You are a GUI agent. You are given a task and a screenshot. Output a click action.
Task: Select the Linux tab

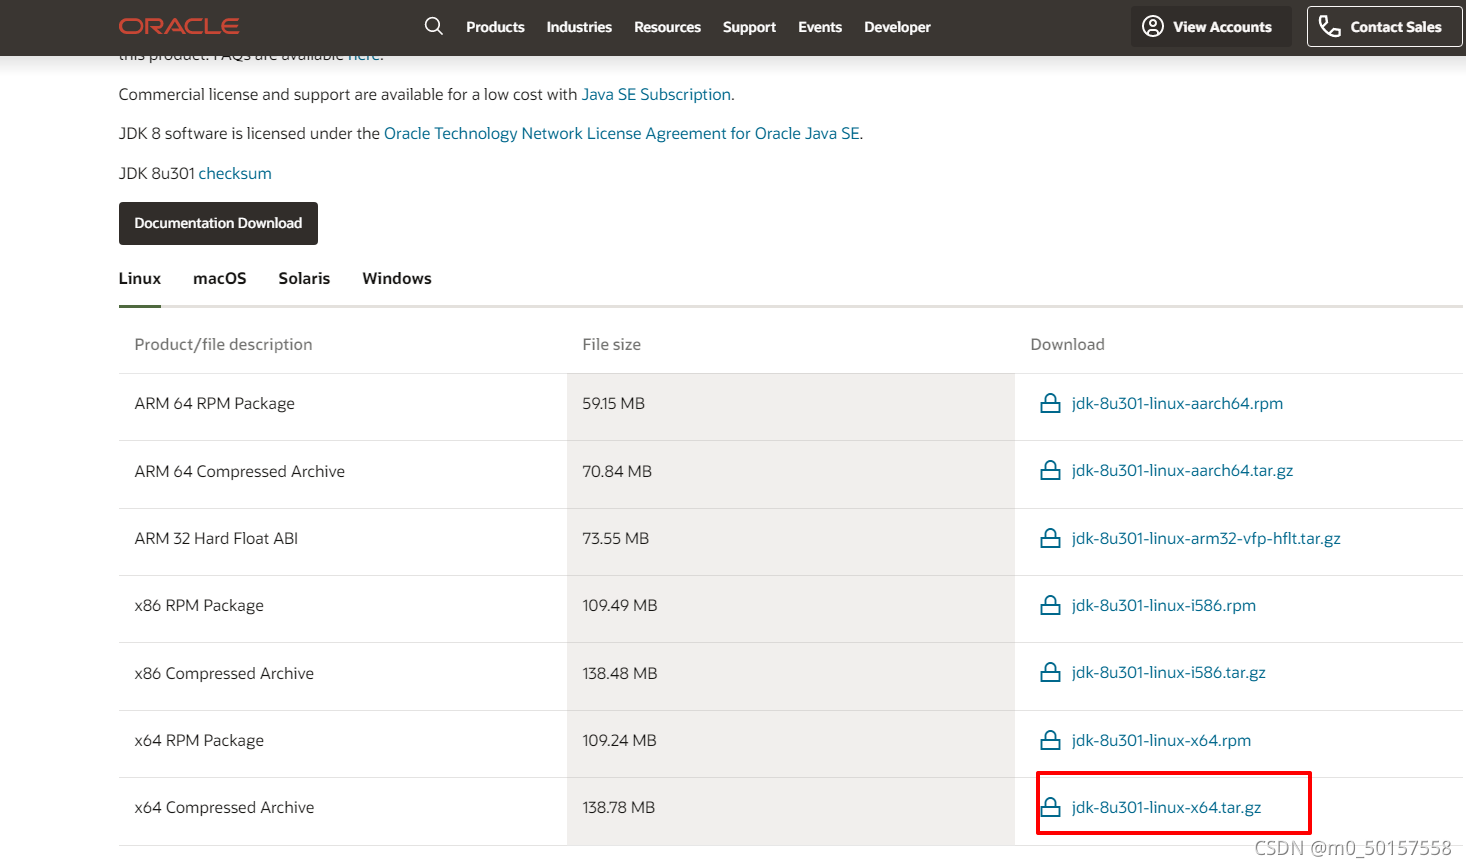point(140,278)
